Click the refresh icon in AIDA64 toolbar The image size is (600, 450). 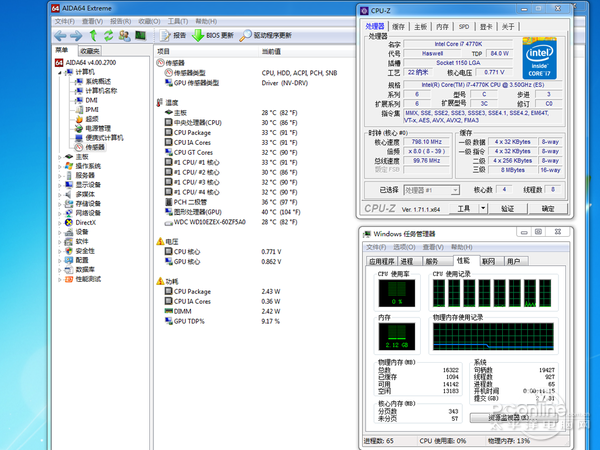tap(109, 35)
